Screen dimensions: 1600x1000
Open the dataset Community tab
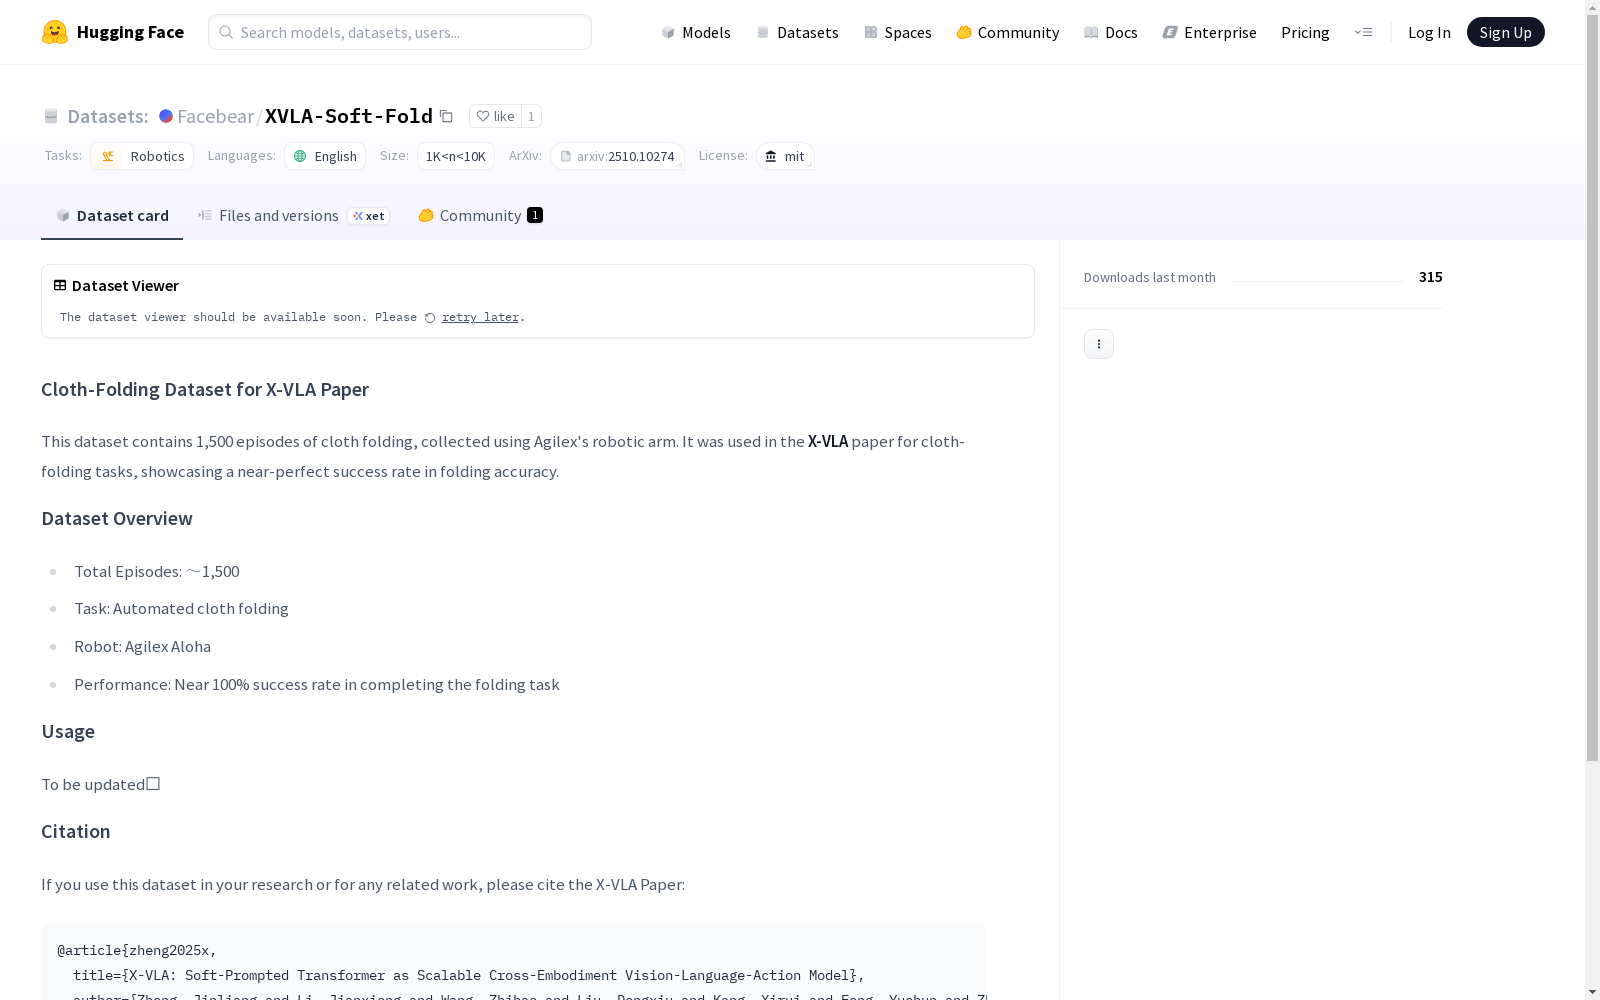pyautogui.click(x=480, y=215)
